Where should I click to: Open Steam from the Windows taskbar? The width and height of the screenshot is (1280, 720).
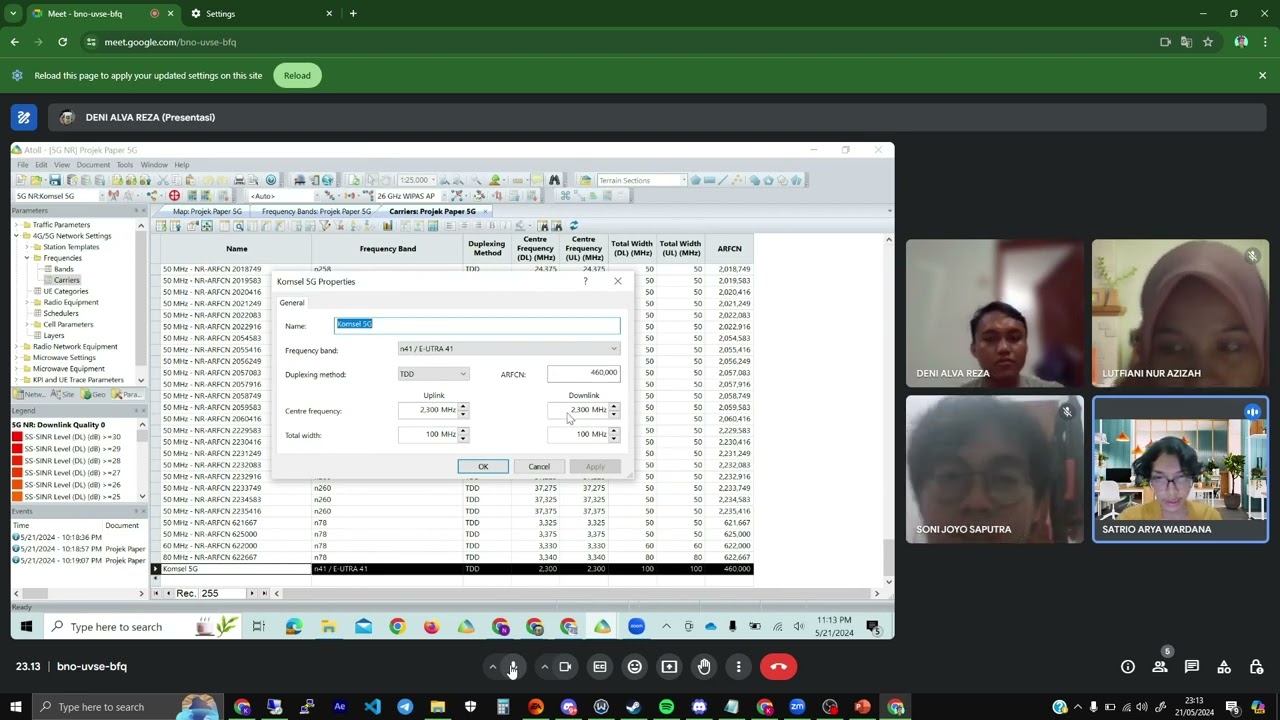tap(633, 707)
